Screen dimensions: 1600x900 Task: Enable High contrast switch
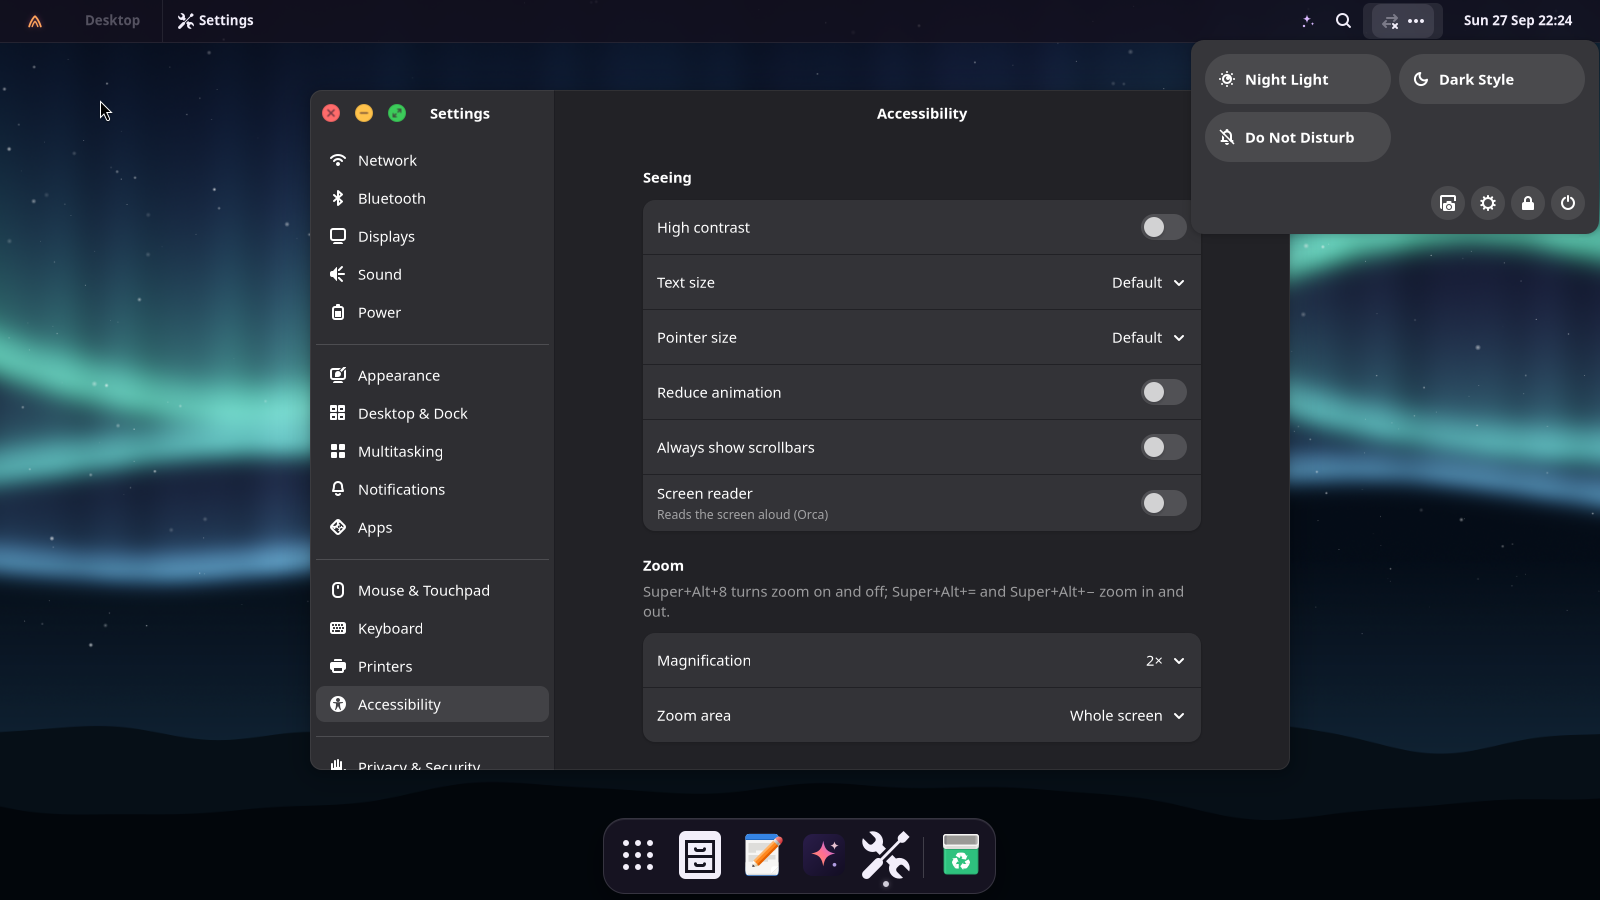[x=1164, y=227]
